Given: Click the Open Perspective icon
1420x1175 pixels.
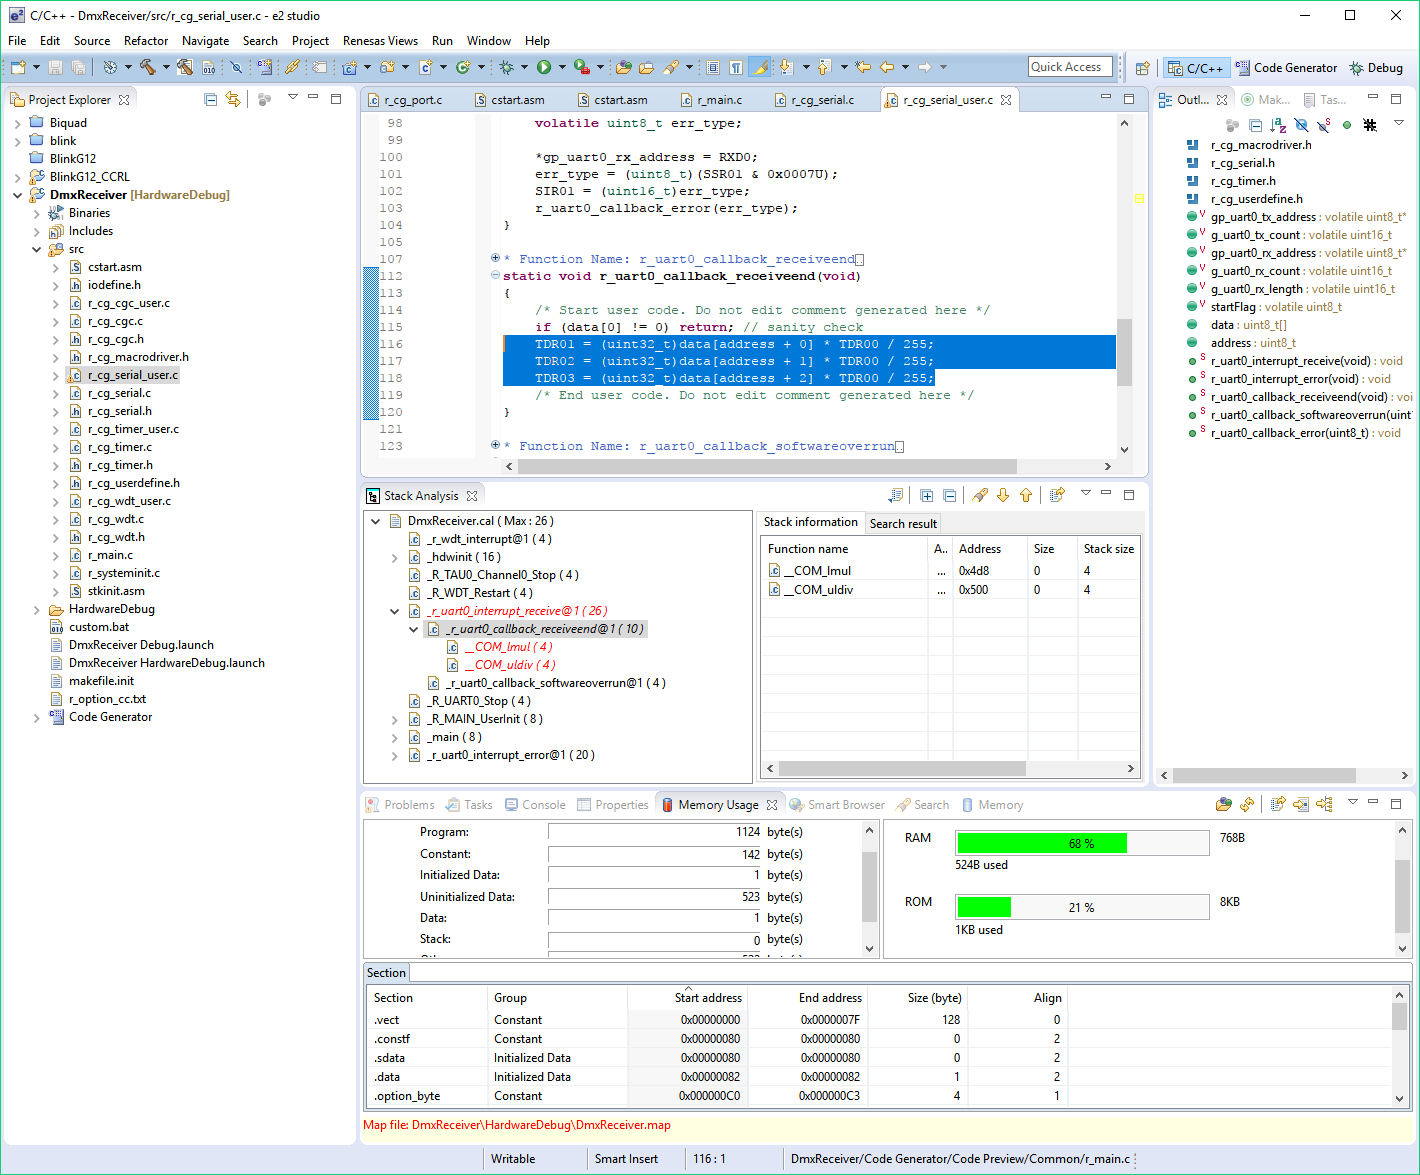Looking at the screenshot, I should click(x=1142, y=68).
